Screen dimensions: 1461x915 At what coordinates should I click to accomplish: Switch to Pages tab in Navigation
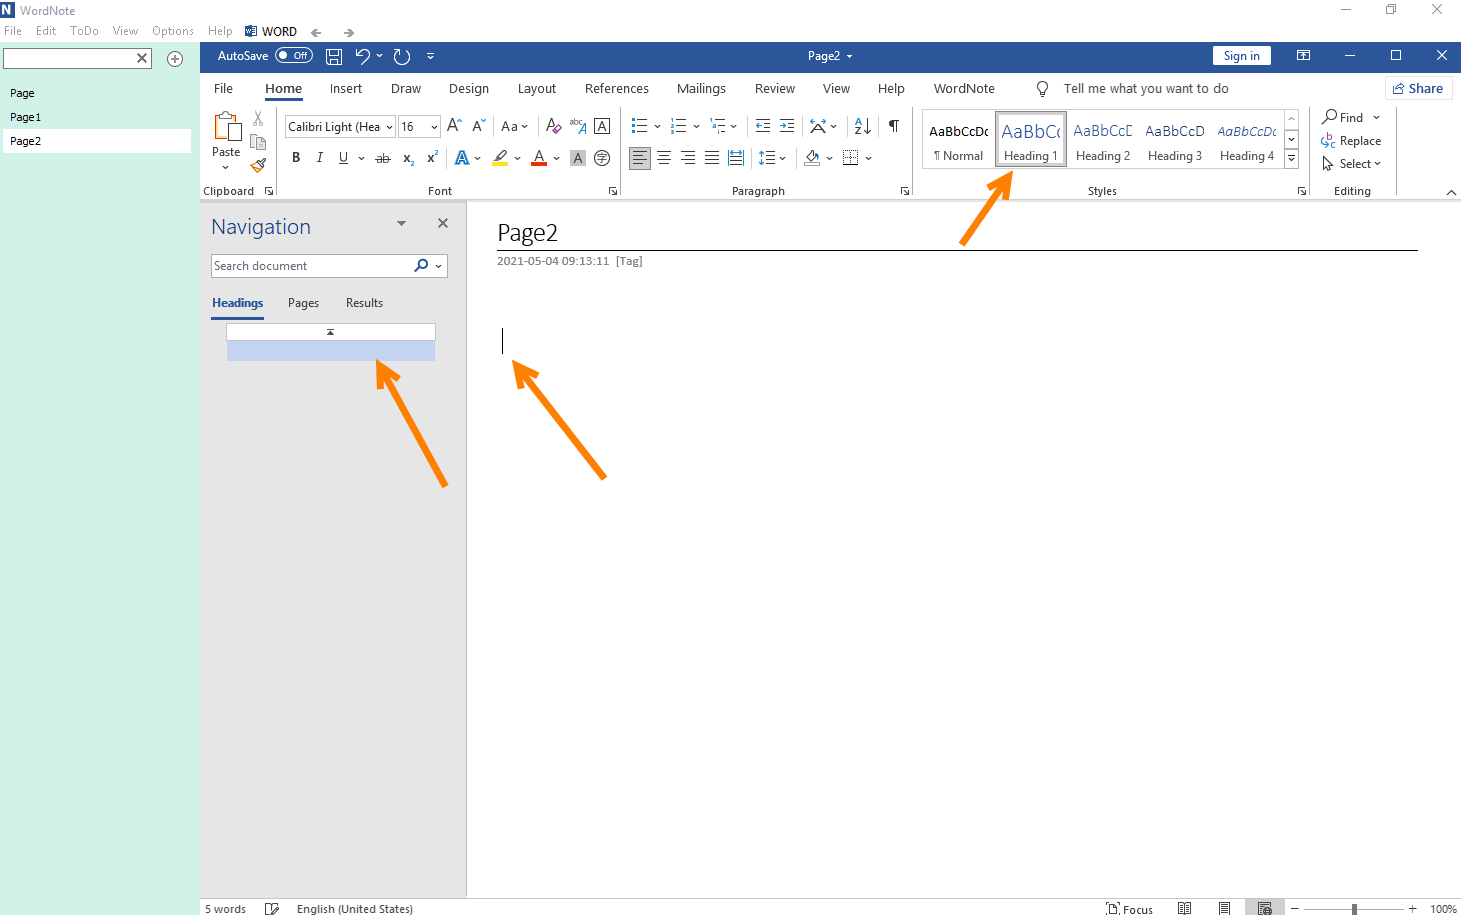tap(303, 303)
